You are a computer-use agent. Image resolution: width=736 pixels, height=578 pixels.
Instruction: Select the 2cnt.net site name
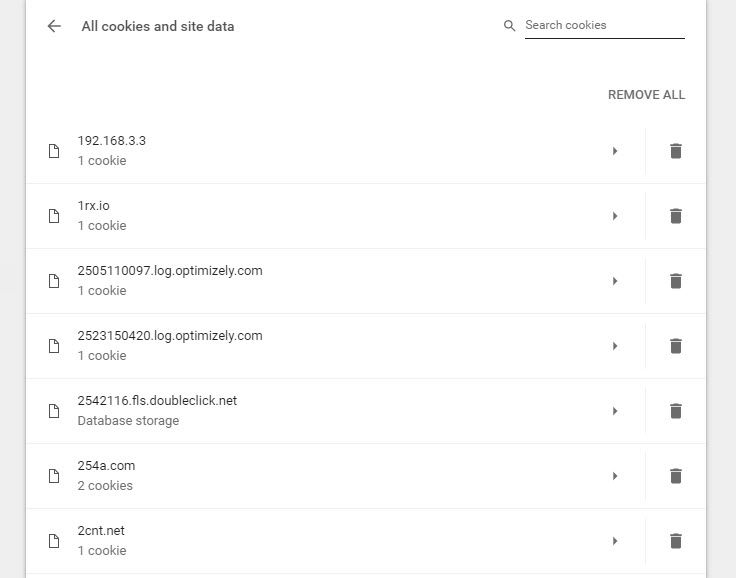[101, 531]
